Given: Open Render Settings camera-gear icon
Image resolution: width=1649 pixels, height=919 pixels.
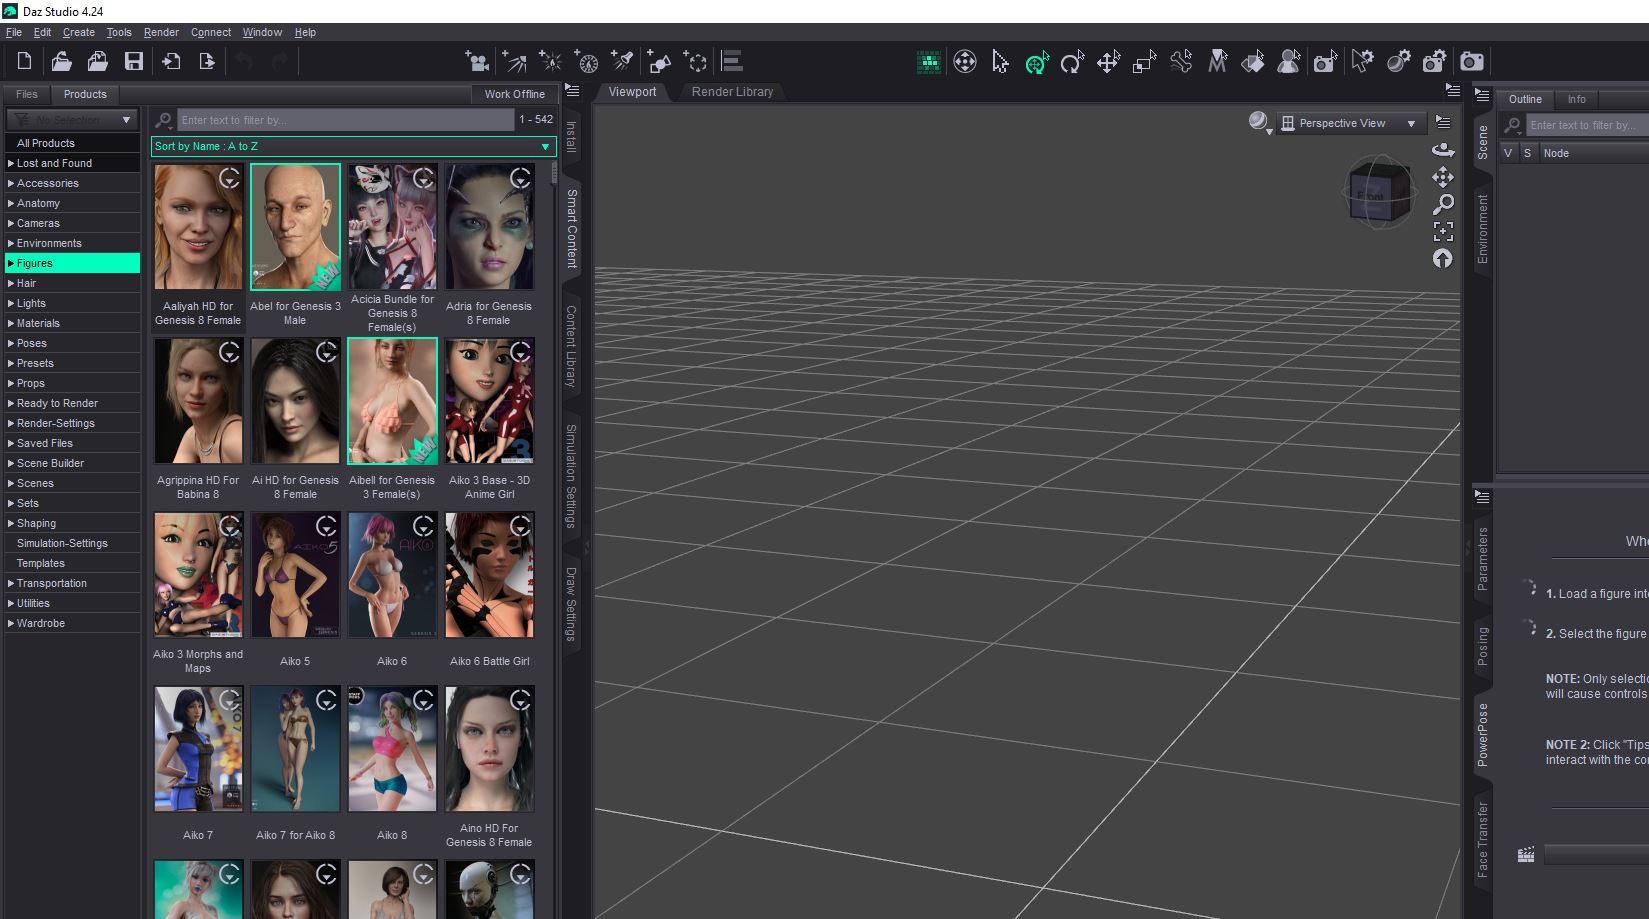Looking at the screenshot, I should (1434, 62).
